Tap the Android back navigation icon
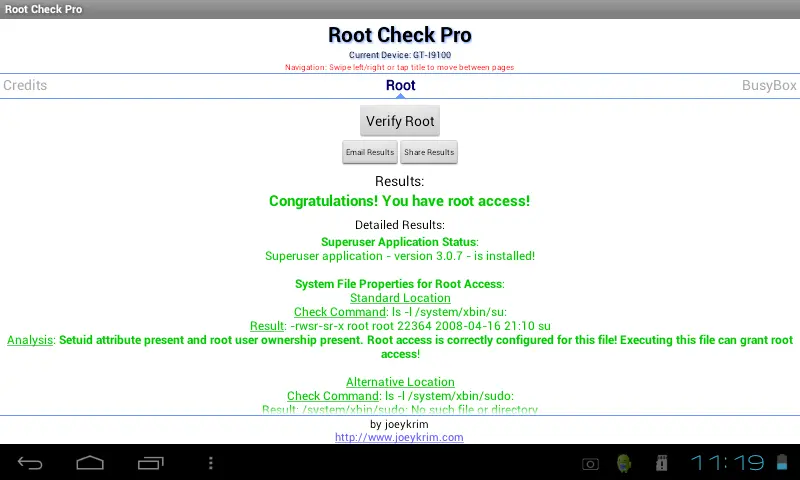Viewport: 800px width, 480px height. click(30, 463)
